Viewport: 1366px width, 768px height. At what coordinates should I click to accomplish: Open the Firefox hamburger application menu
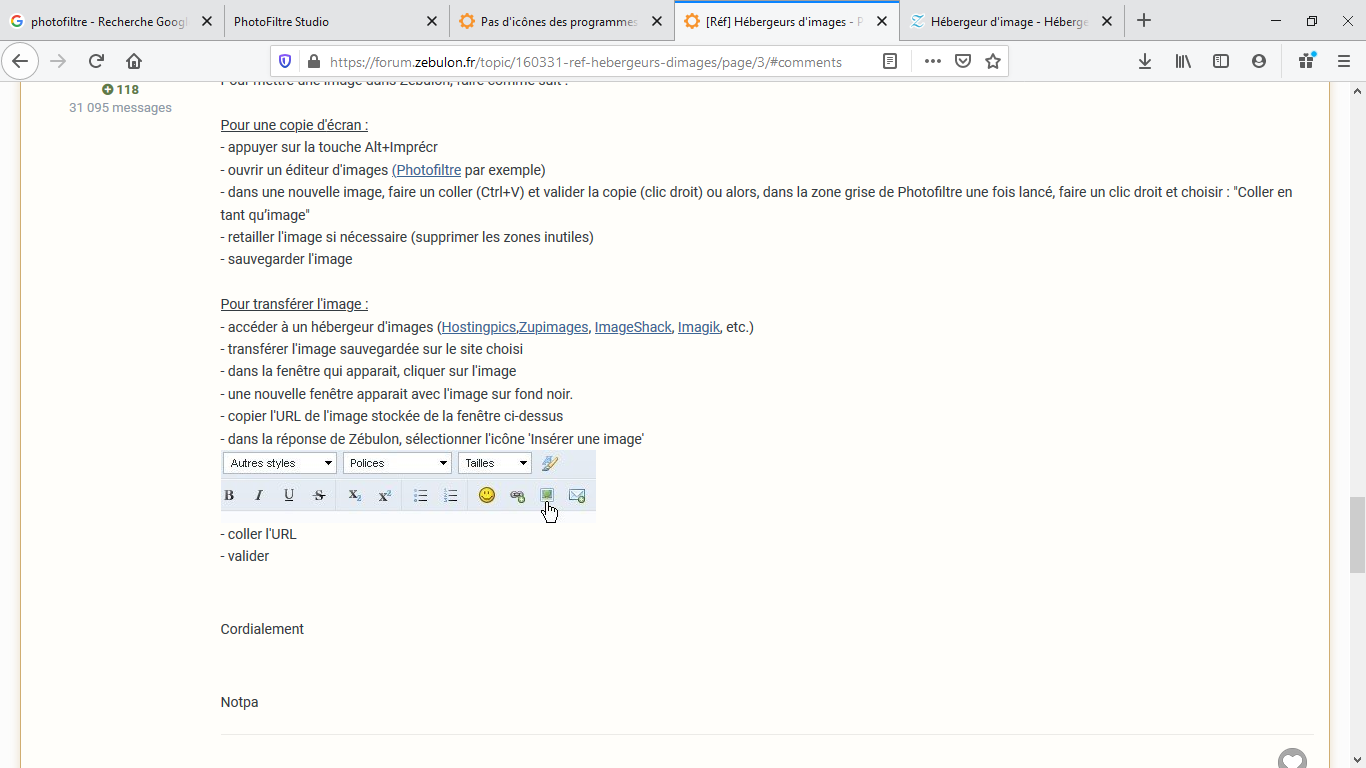(1345, 61)
